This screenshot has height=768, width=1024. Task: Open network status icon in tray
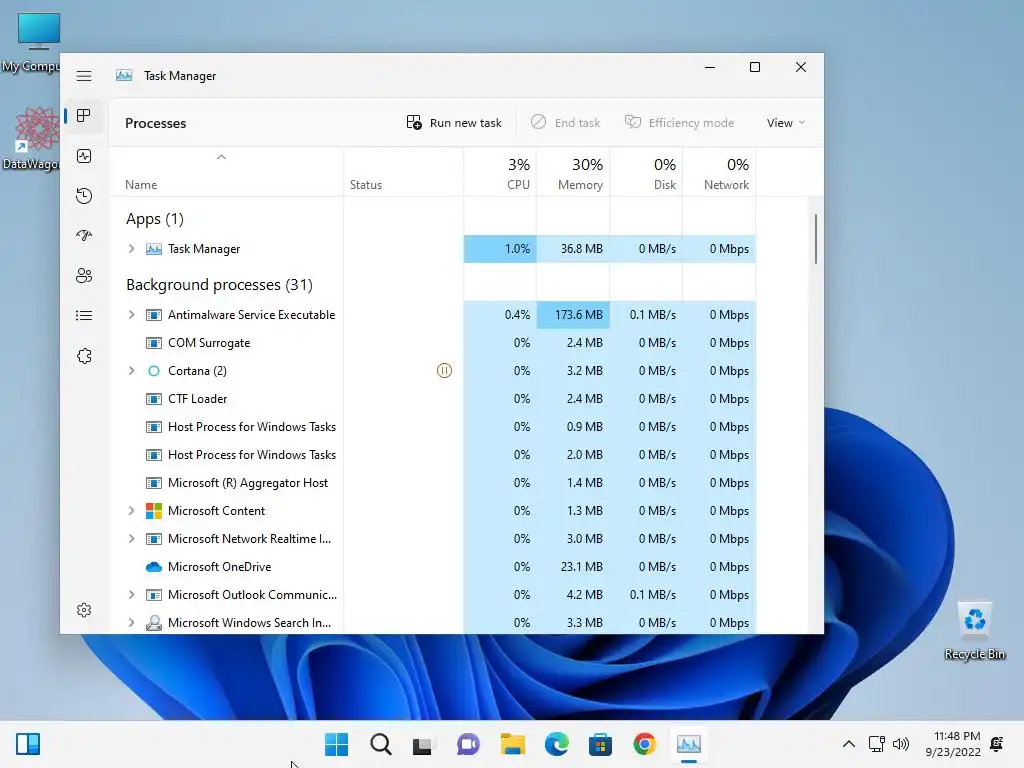tap(876, 744)
